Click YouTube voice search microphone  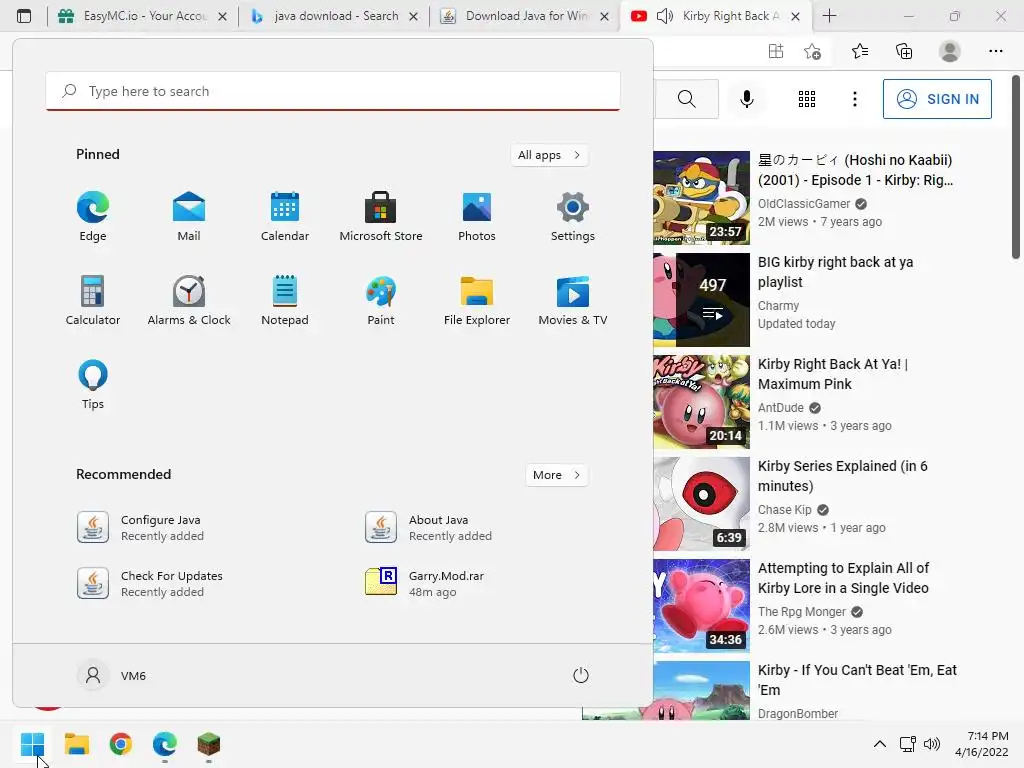click(746, 99)
